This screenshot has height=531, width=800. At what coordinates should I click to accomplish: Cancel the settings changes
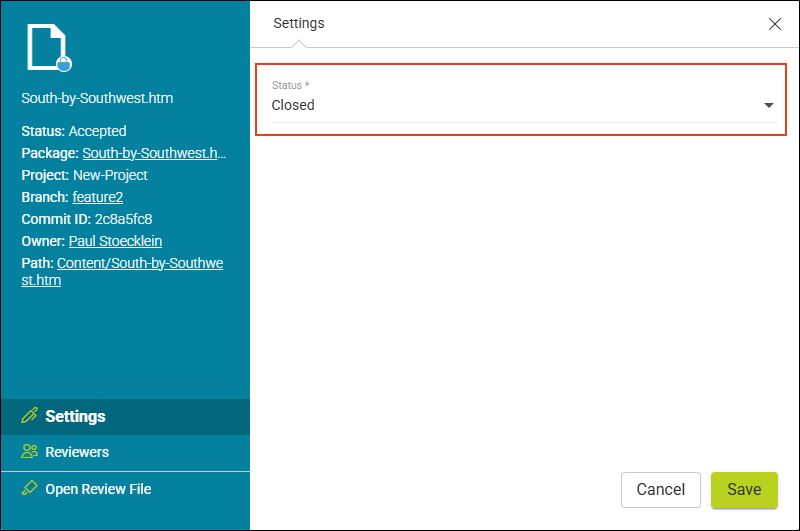pyautogui.click(x=660, y=490)
